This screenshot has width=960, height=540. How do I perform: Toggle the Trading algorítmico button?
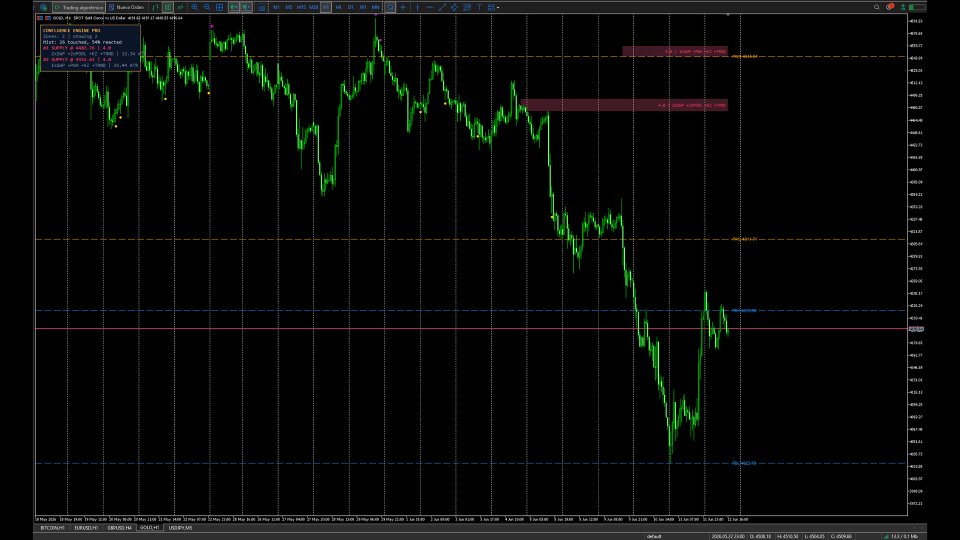click(78, 7)
